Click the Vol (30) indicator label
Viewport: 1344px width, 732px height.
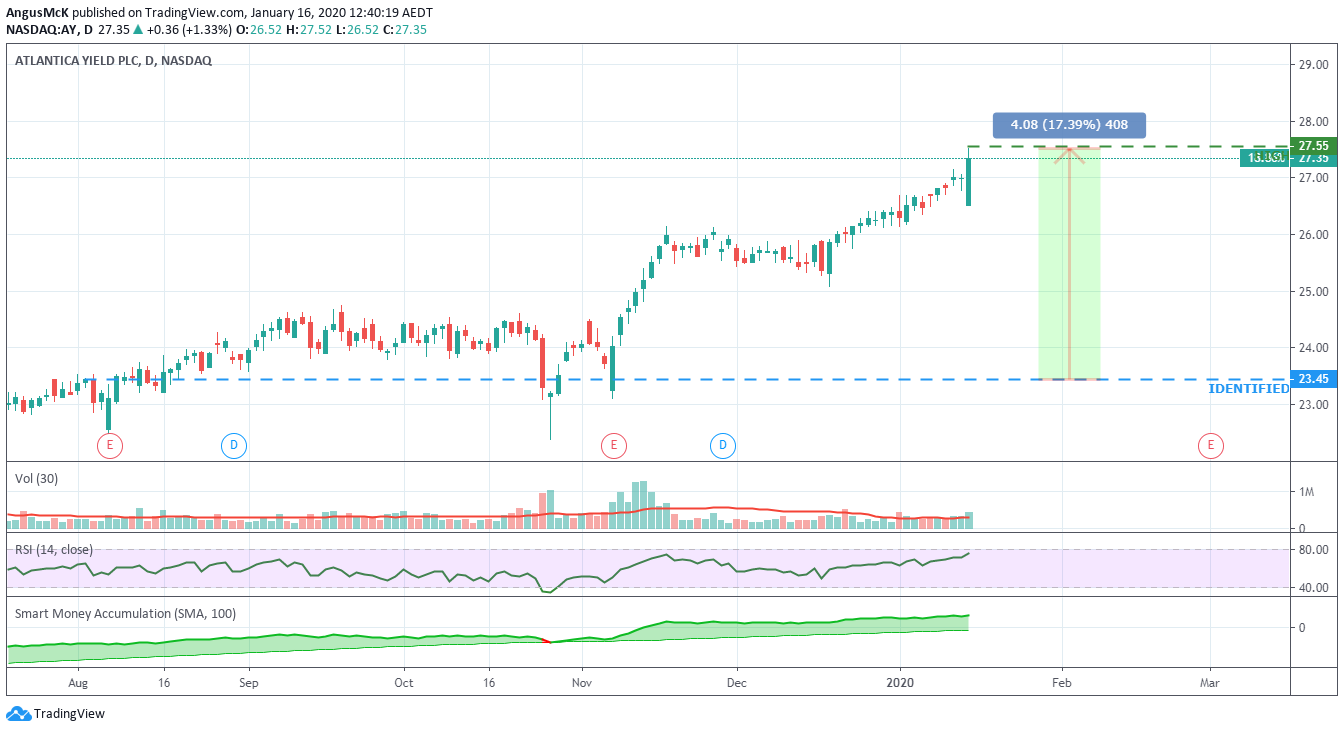click(36, 479)
